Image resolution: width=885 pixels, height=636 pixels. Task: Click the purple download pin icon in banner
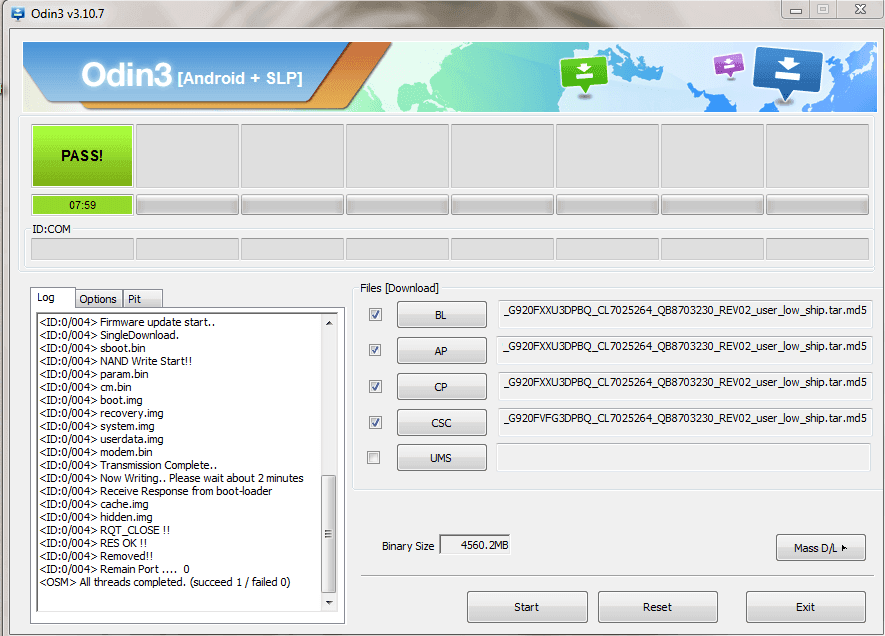(729, 64)
